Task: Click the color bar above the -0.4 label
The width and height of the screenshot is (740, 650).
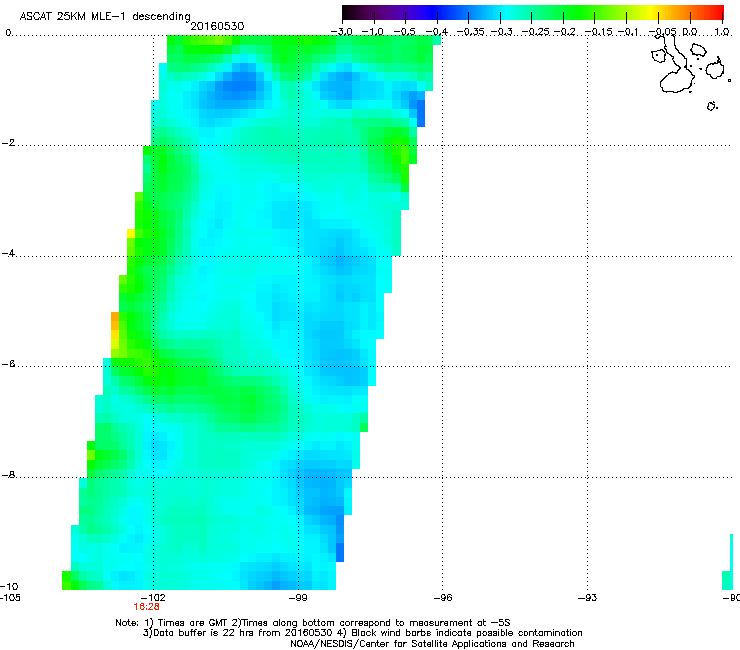Action: [437, 13]
